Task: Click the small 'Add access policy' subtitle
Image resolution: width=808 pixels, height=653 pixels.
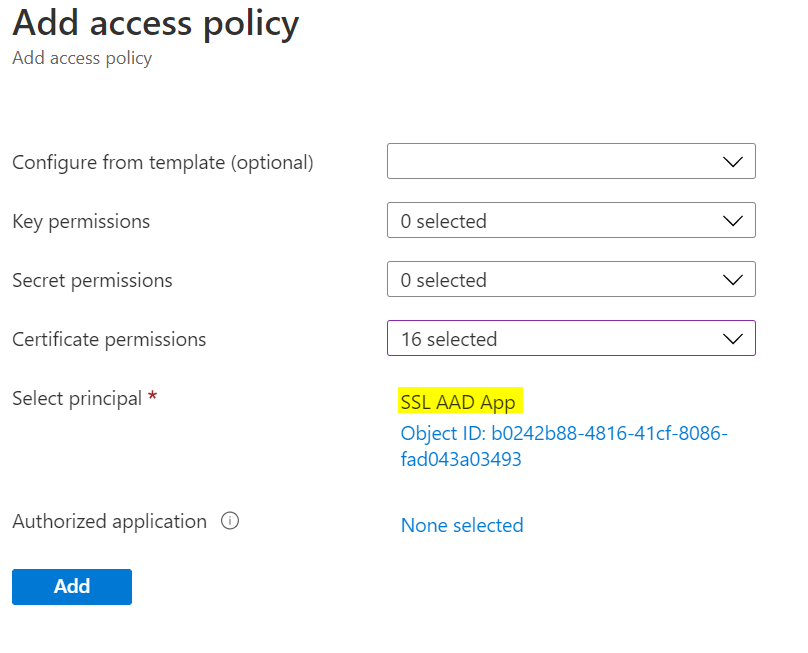Action: pyautogui.click(x=82, y=58)
